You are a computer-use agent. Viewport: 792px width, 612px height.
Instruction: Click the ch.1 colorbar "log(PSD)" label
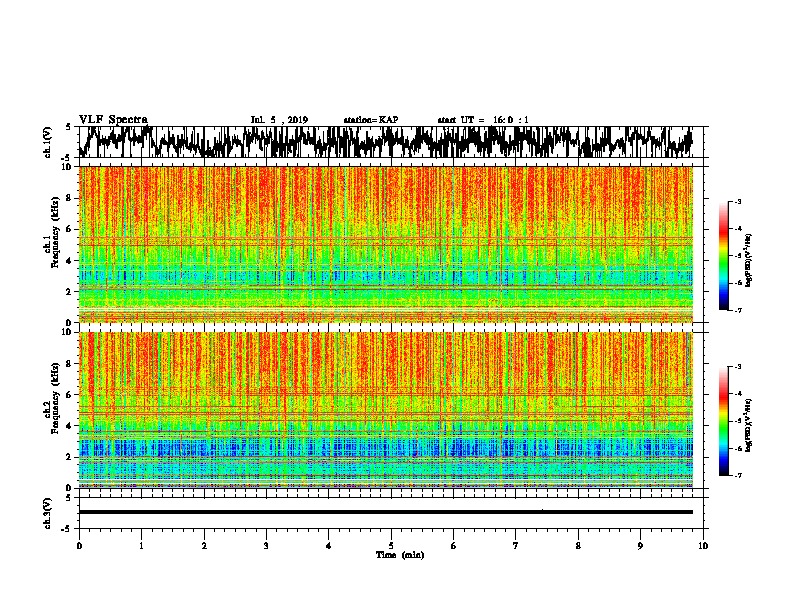click(x=749, y=260)
